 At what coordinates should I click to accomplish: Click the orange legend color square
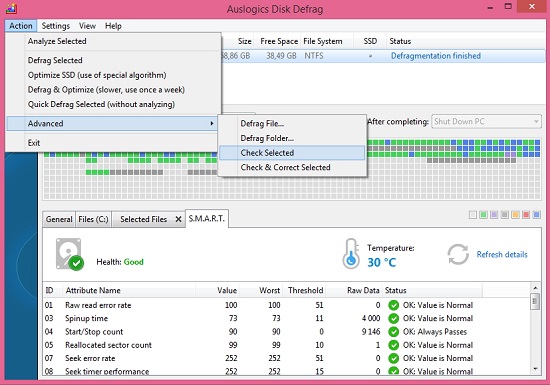point(515,215)
